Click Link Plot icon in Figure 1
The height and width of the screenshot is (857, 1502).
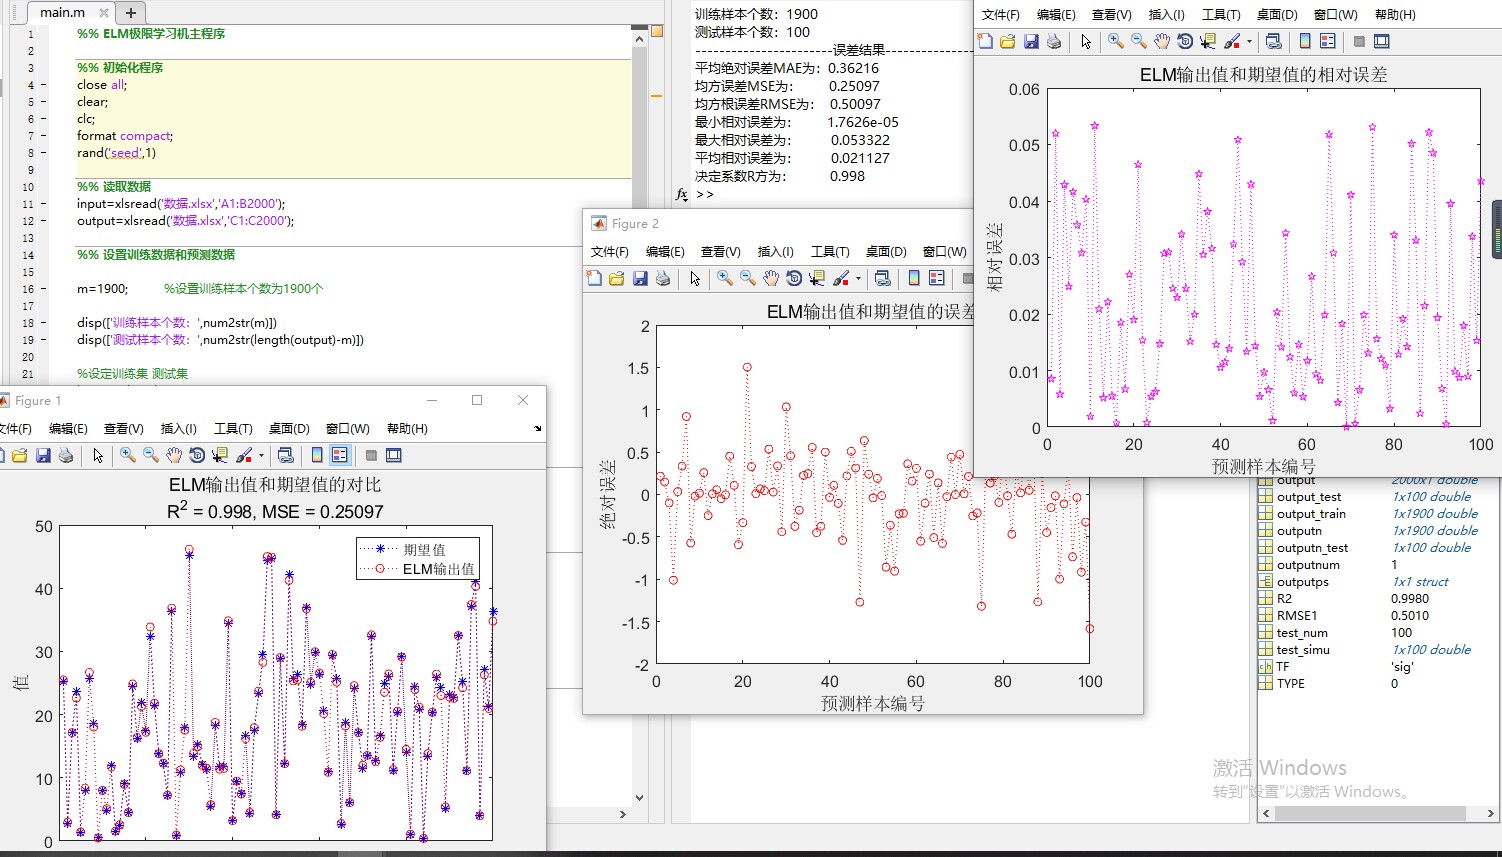point(285,455)
